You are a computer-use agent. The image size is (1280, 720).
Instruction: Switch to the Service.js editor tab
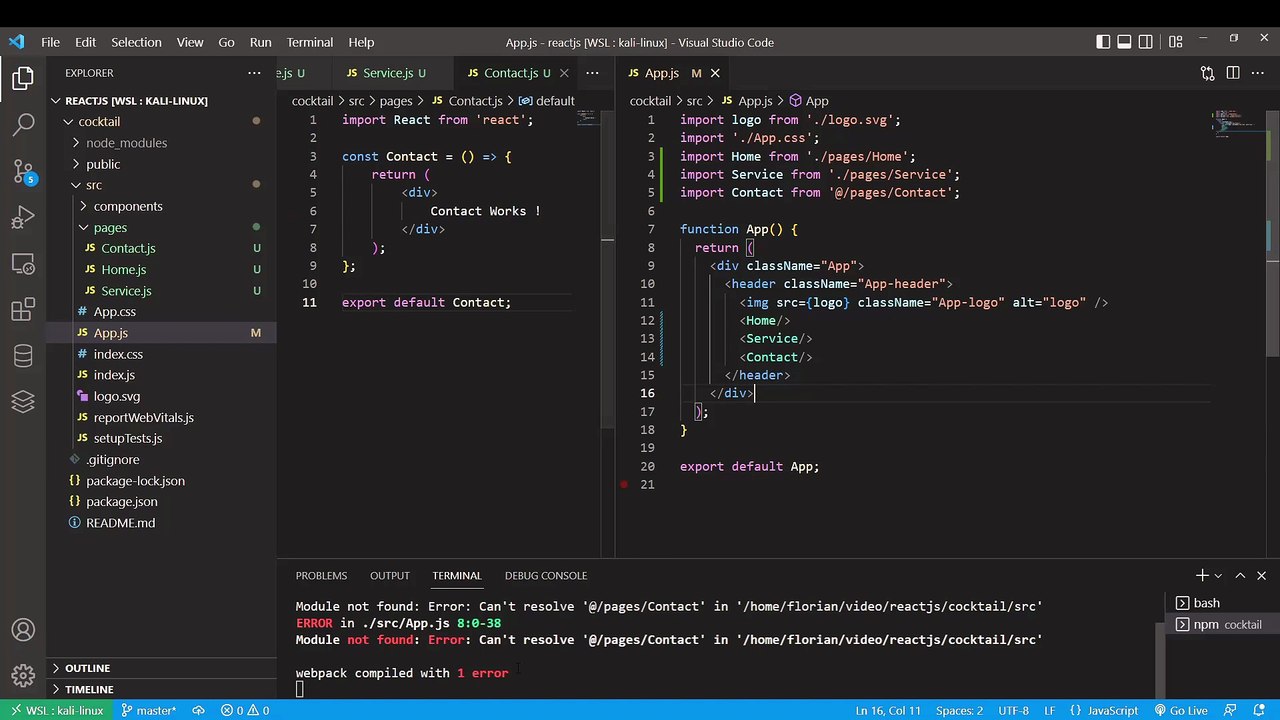(388, 73)
